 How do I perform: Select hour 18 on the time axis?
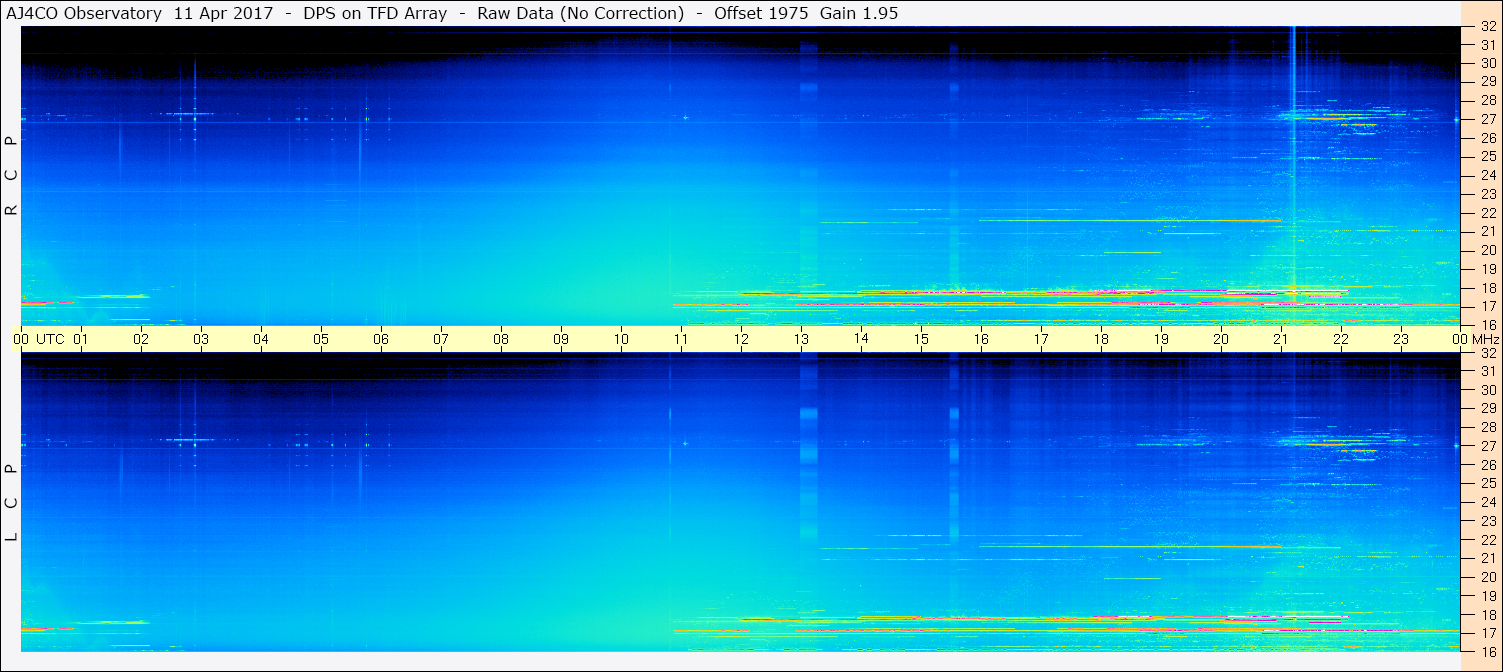(x=1101, y=339)
